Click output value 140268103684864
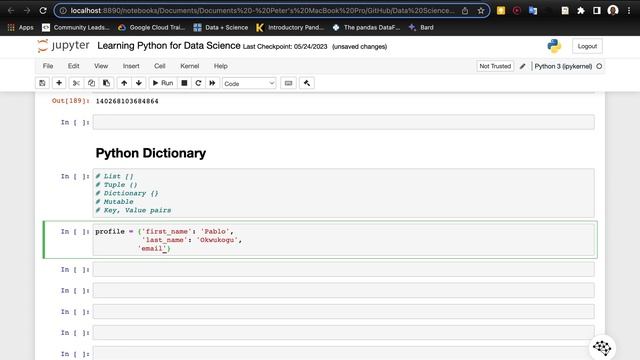Viewport: 640px width, 360px height. click(x=127, y=101)
